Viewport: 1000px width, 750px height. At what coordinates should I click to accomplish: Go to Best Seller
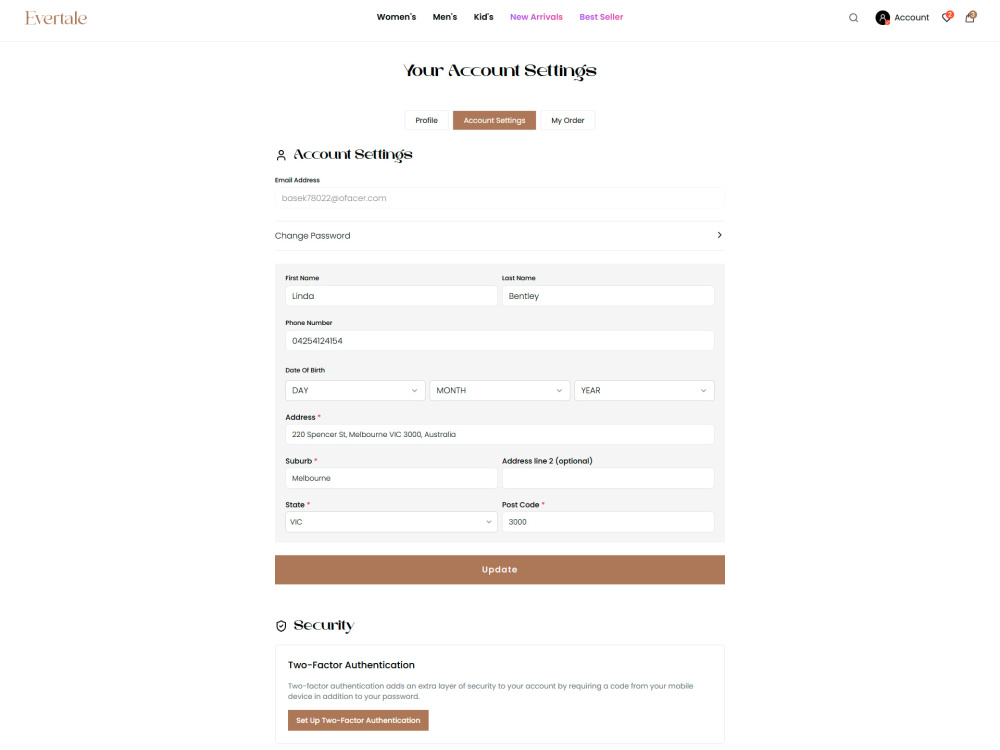(x=601, y=17)
